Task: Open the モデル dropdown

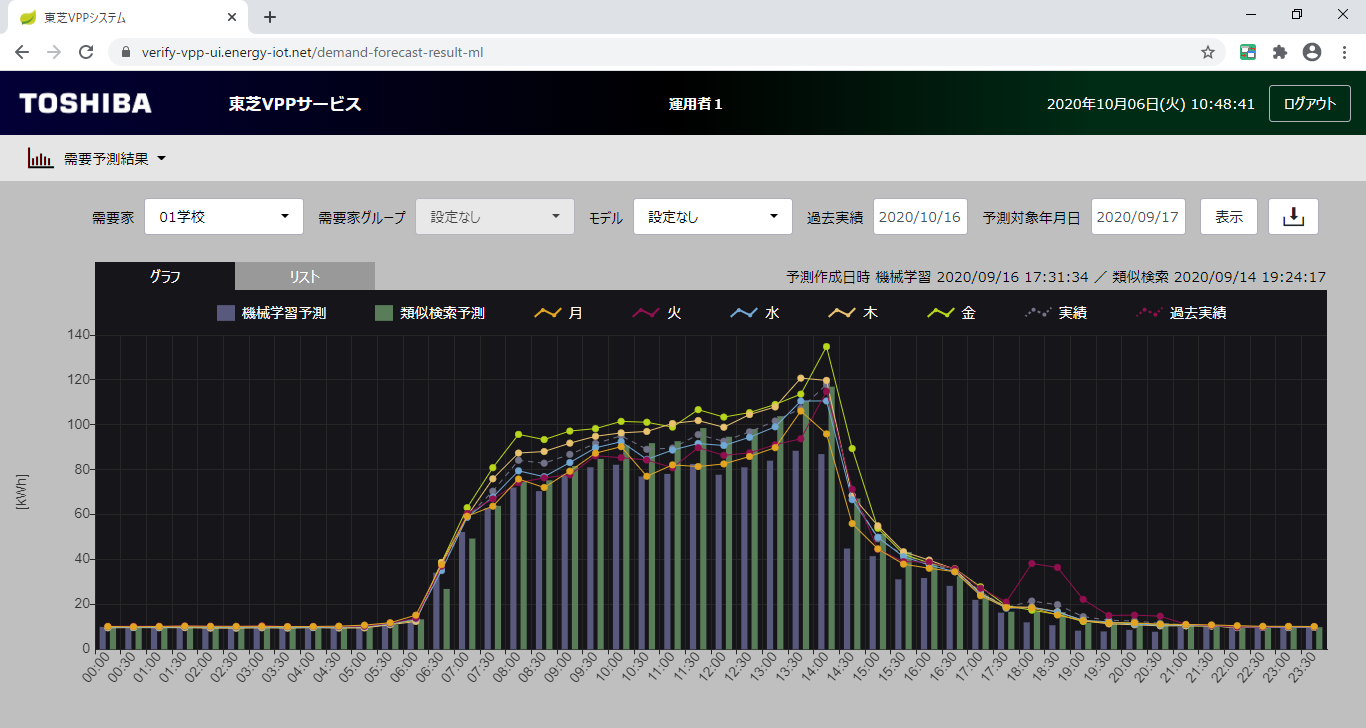Action: click(713, 216)
